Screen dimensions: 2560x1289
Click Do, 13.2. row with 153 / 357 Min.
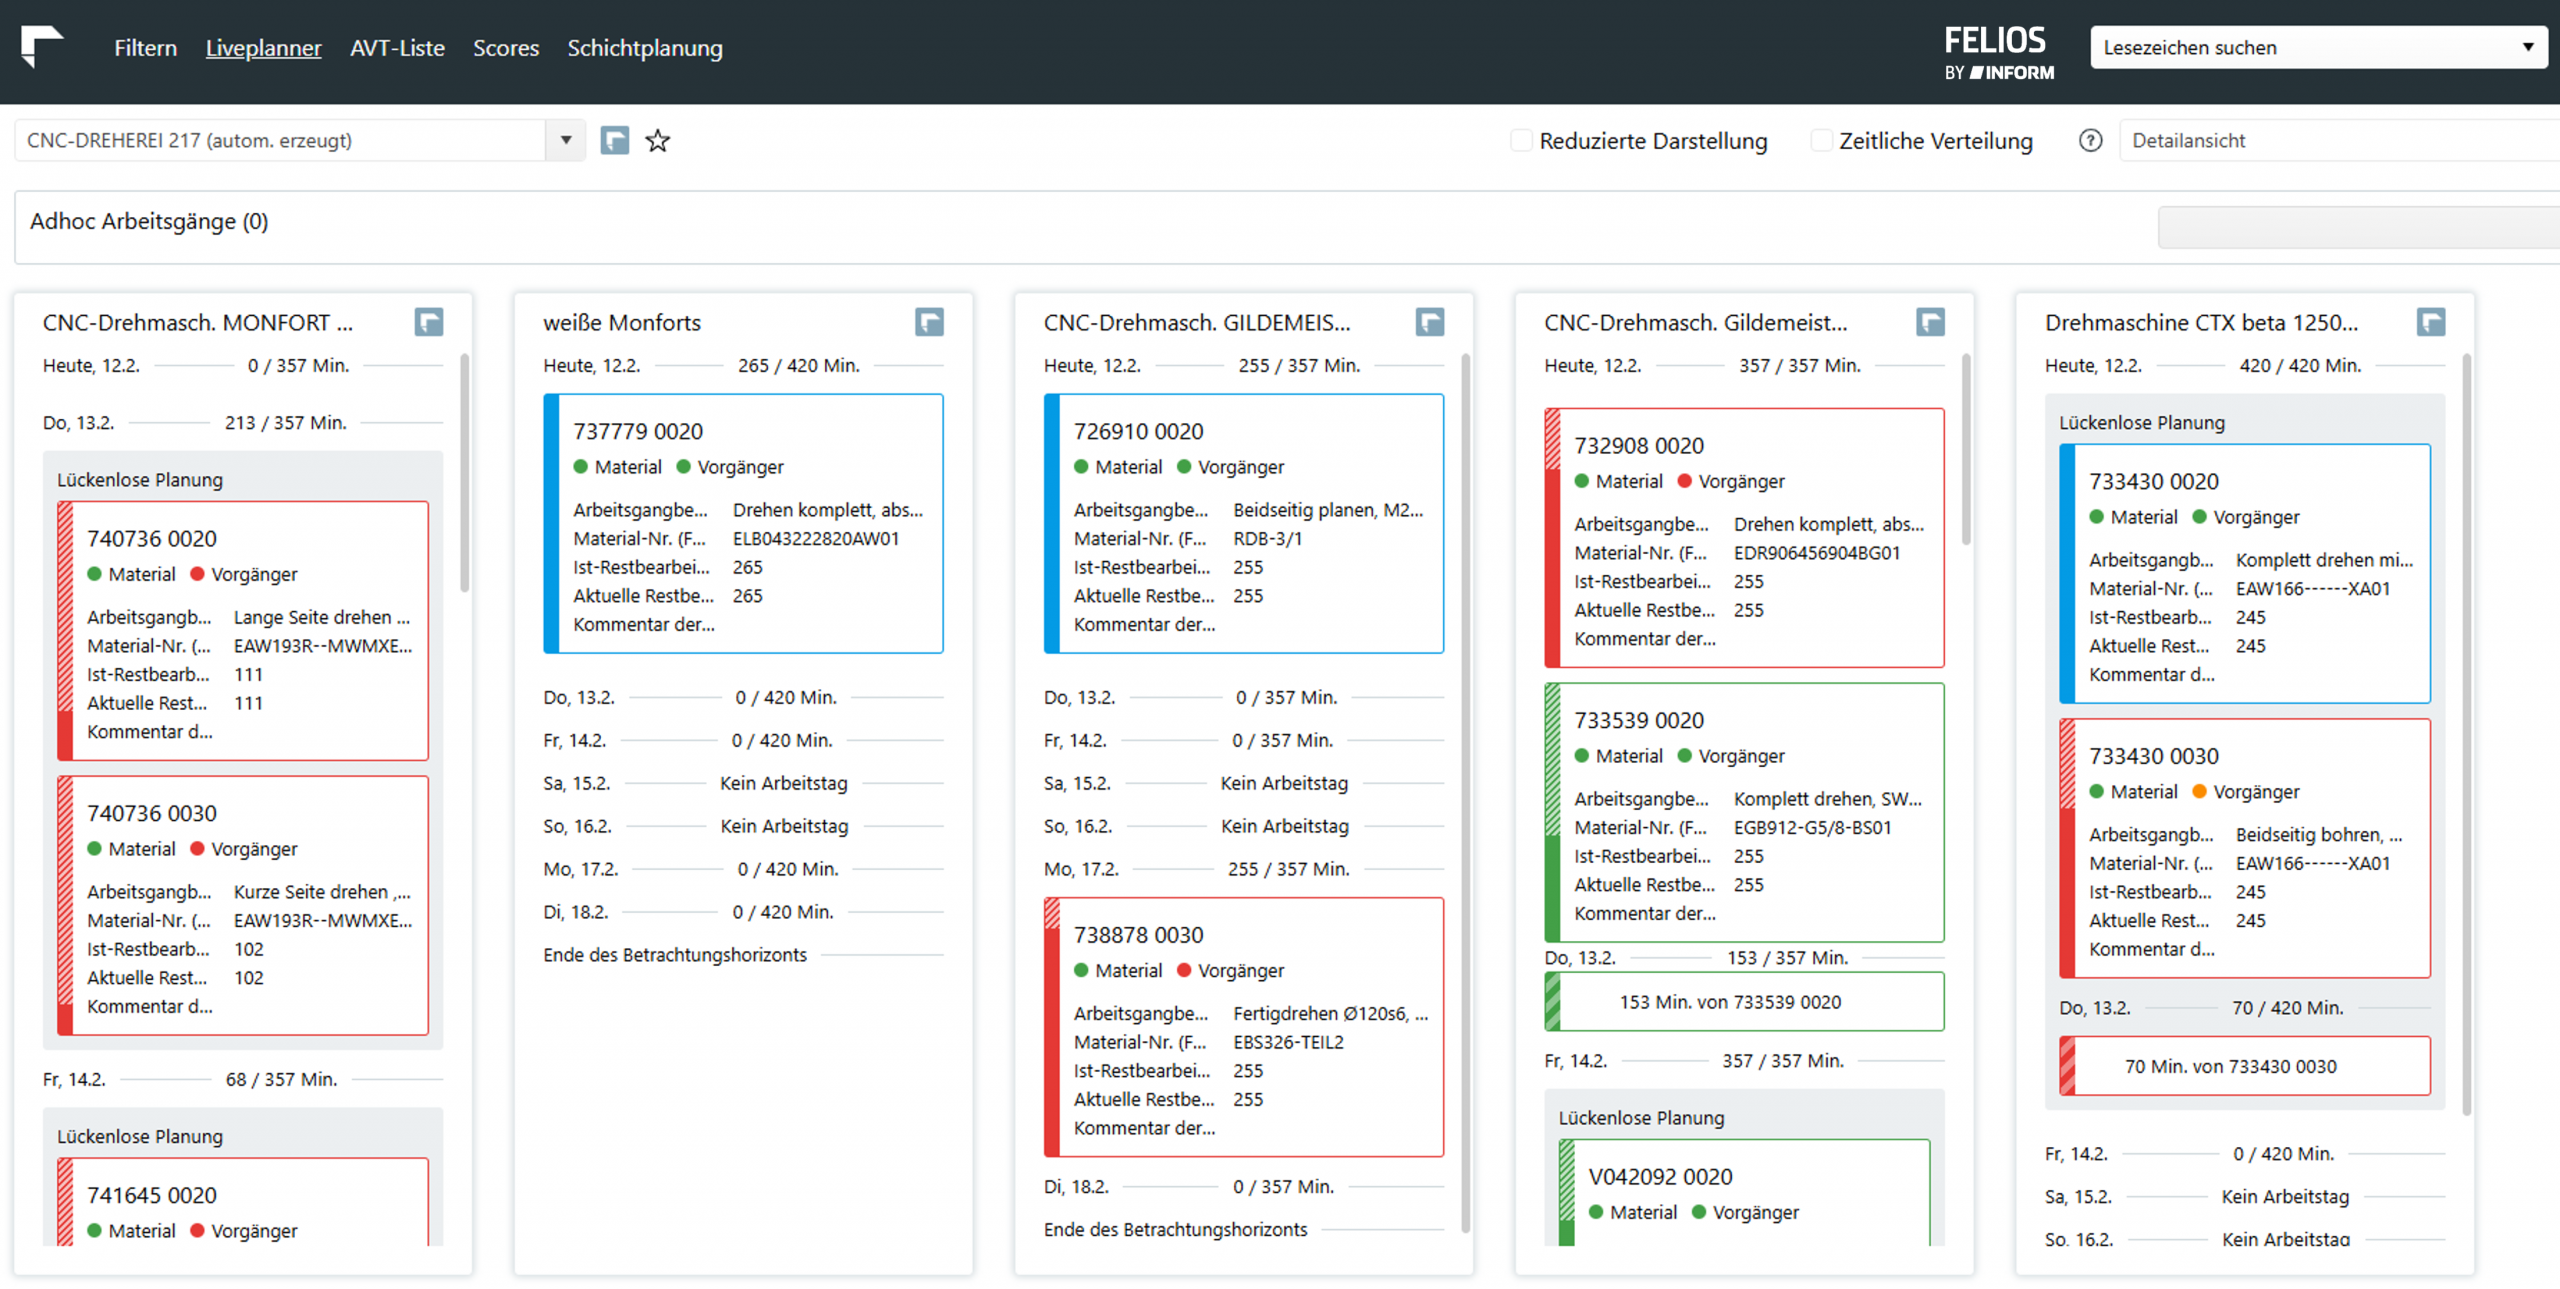click(1744, 958)
